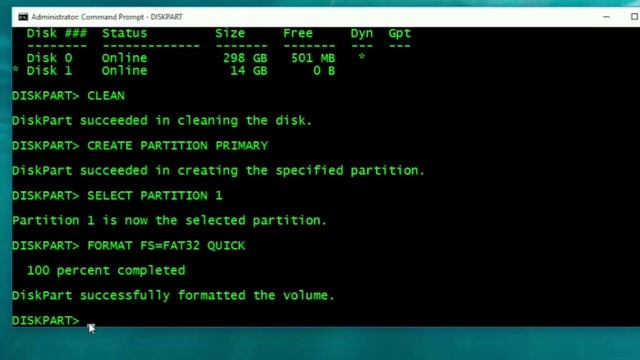
Task: Click 'DiskPart successfully formatted the volume.' line
Action: pyautogui.click(x=173, y=295)
